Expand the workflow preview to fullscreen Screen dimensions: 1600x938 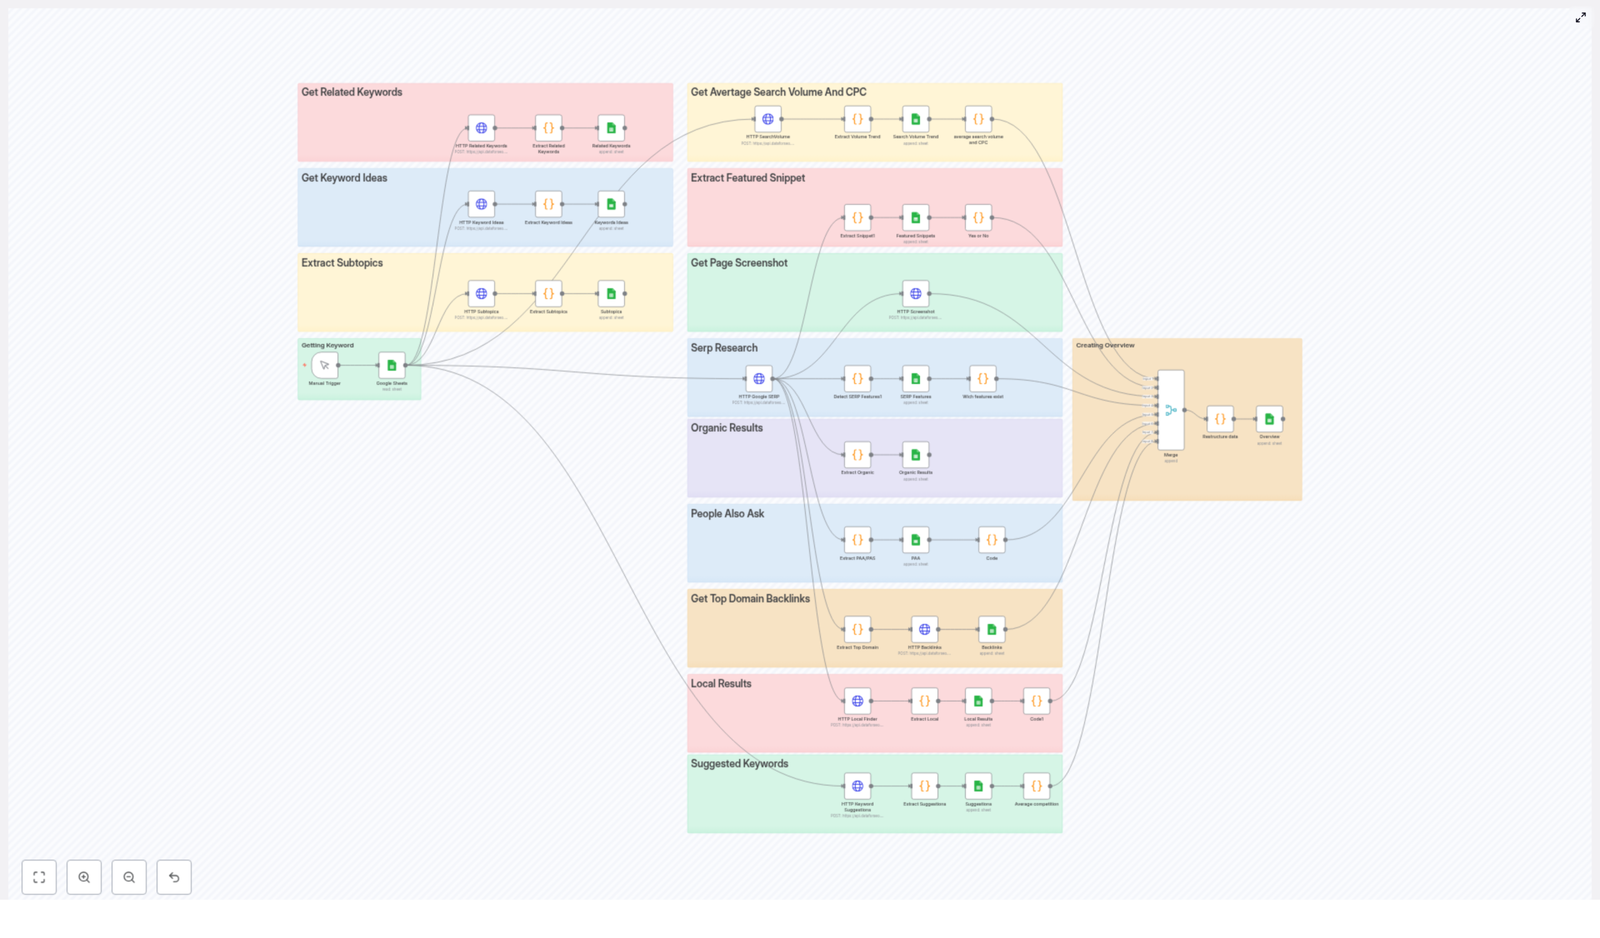pyautogui.click(x=1580, y=18)
